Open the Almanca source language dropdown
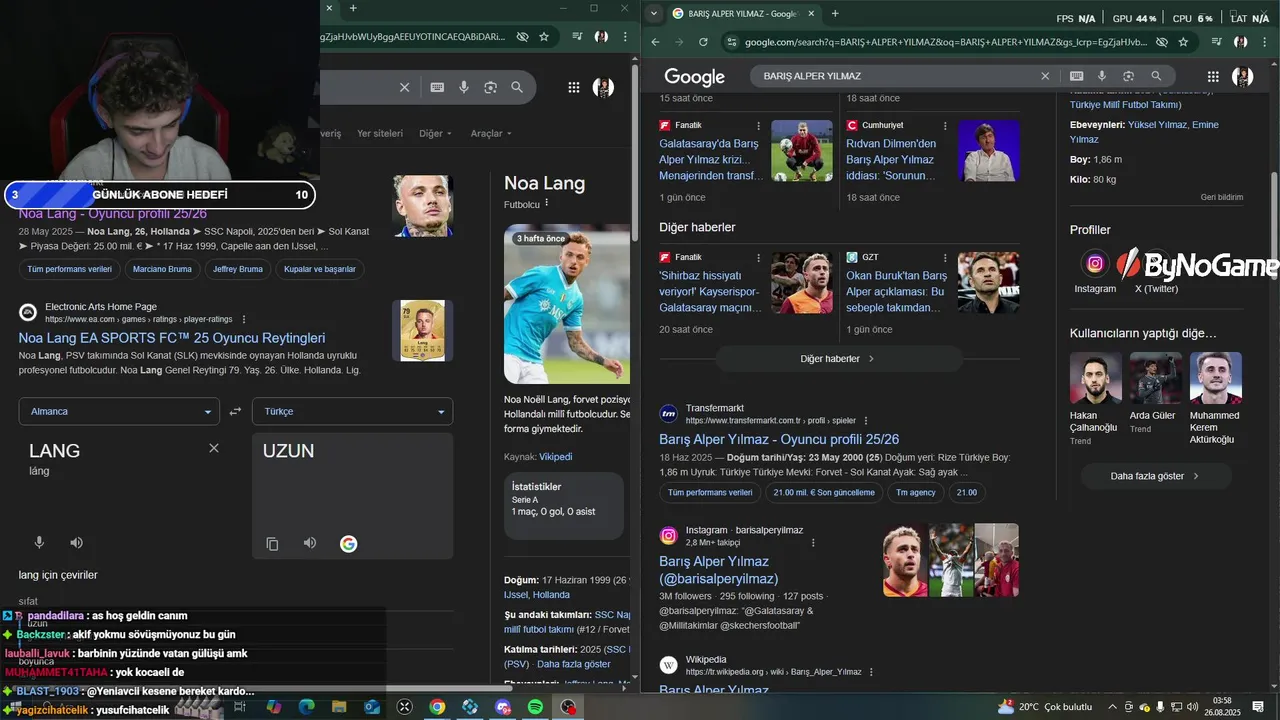 [x=118, y=411]
